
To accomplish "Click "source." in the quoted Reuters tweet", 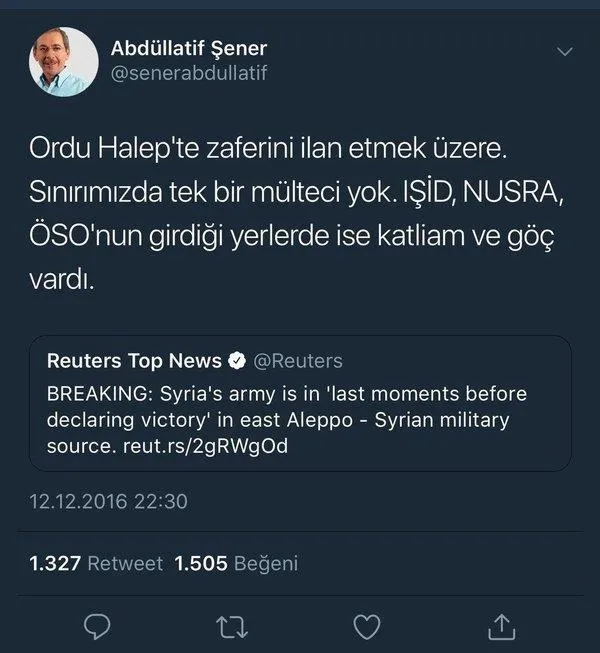I will (77, 446).
